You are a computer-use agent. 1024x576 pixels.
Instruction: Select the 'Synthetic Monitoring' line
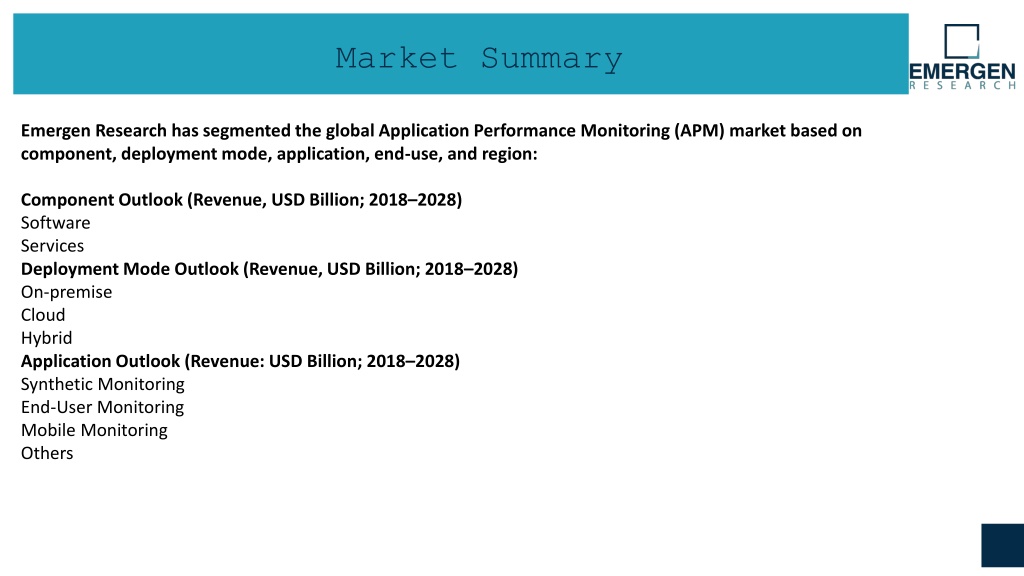(103, 384)
